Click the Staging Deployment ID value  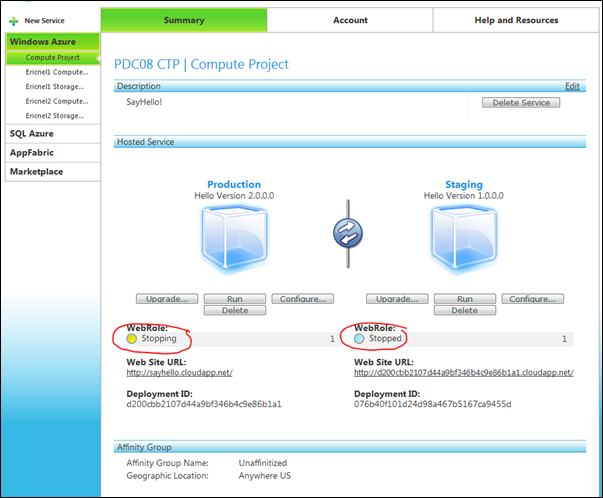tap(433, 404)
